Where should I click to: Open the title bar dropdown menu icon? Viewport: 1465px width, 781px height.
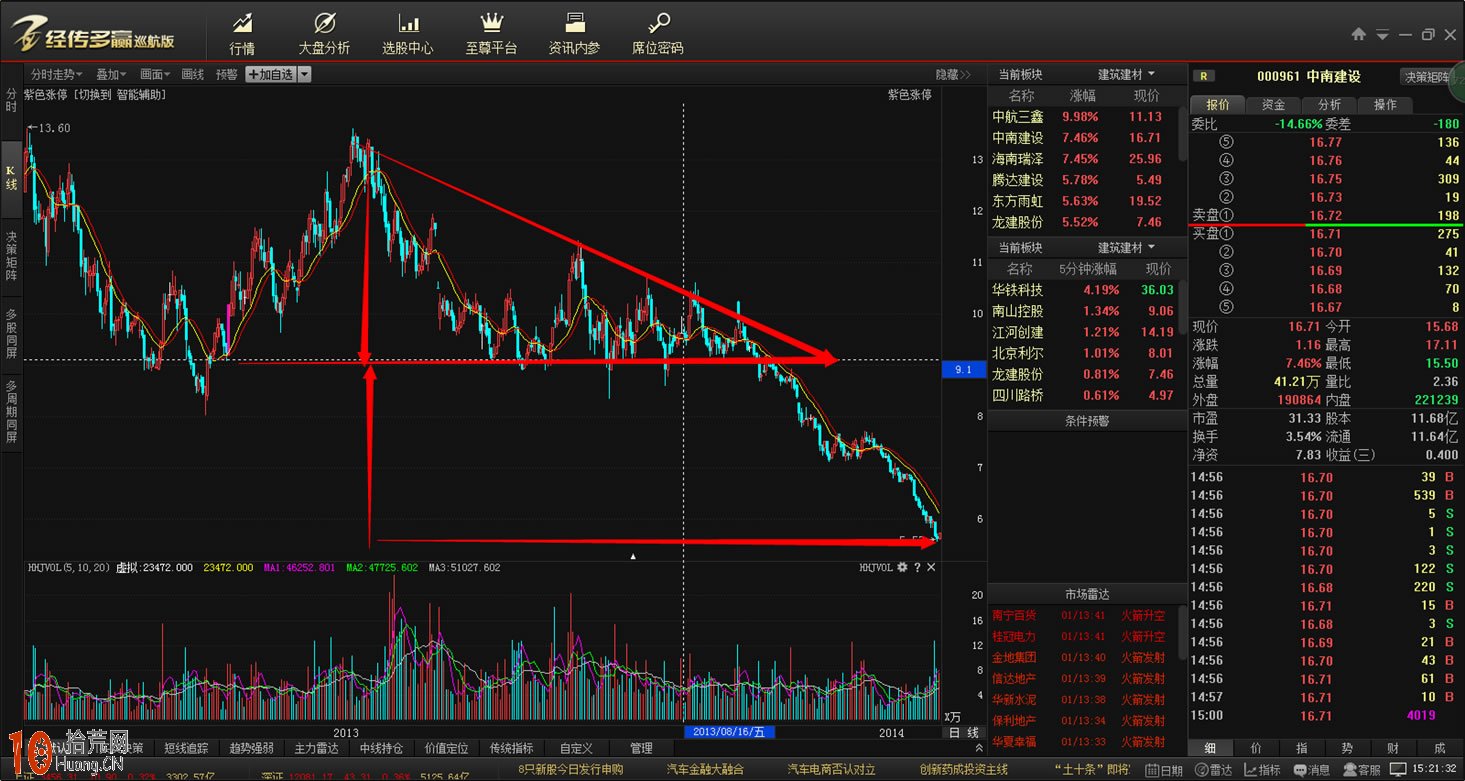(x=1382, y=35)
